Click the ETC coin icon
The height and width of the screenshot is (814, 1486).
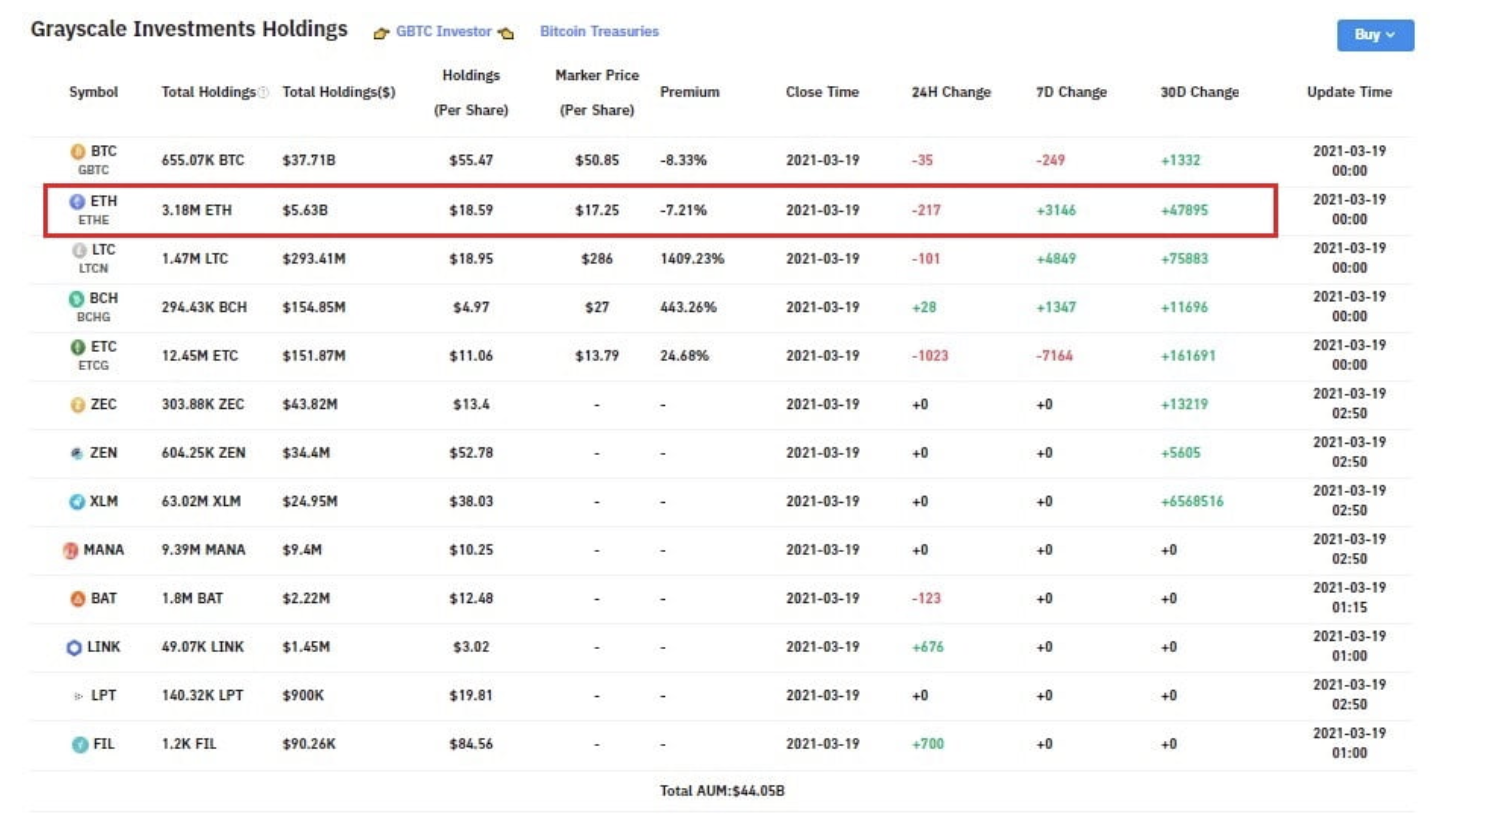77,347
